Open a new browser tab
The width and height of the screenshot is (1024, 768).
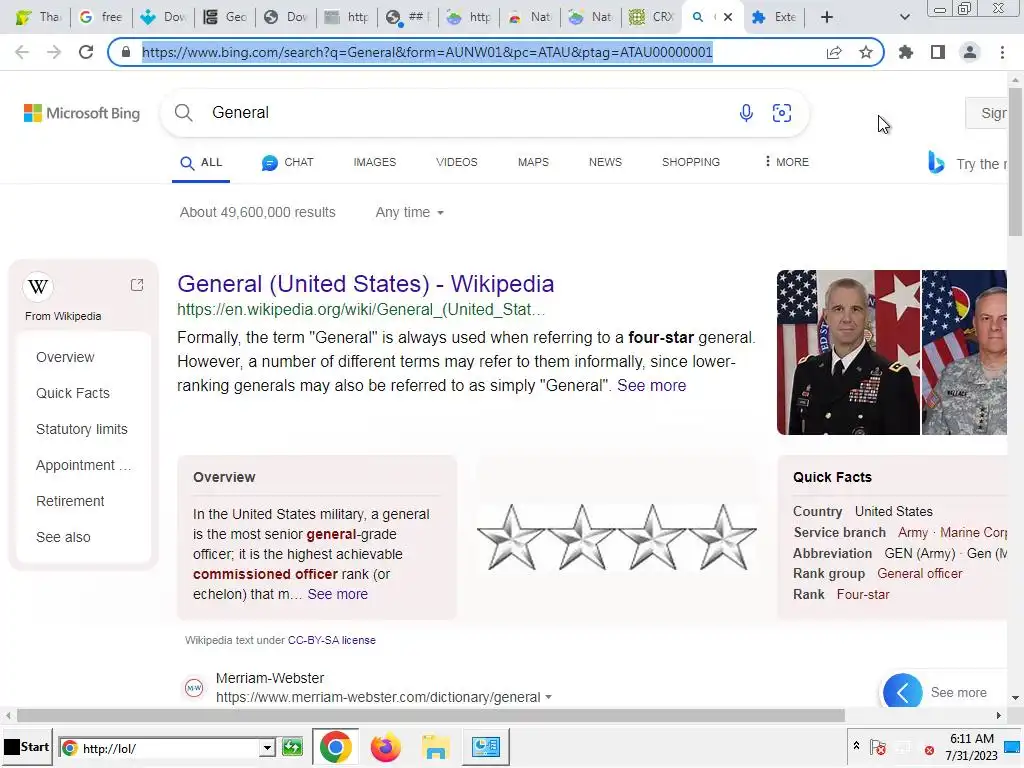[827, 17]
